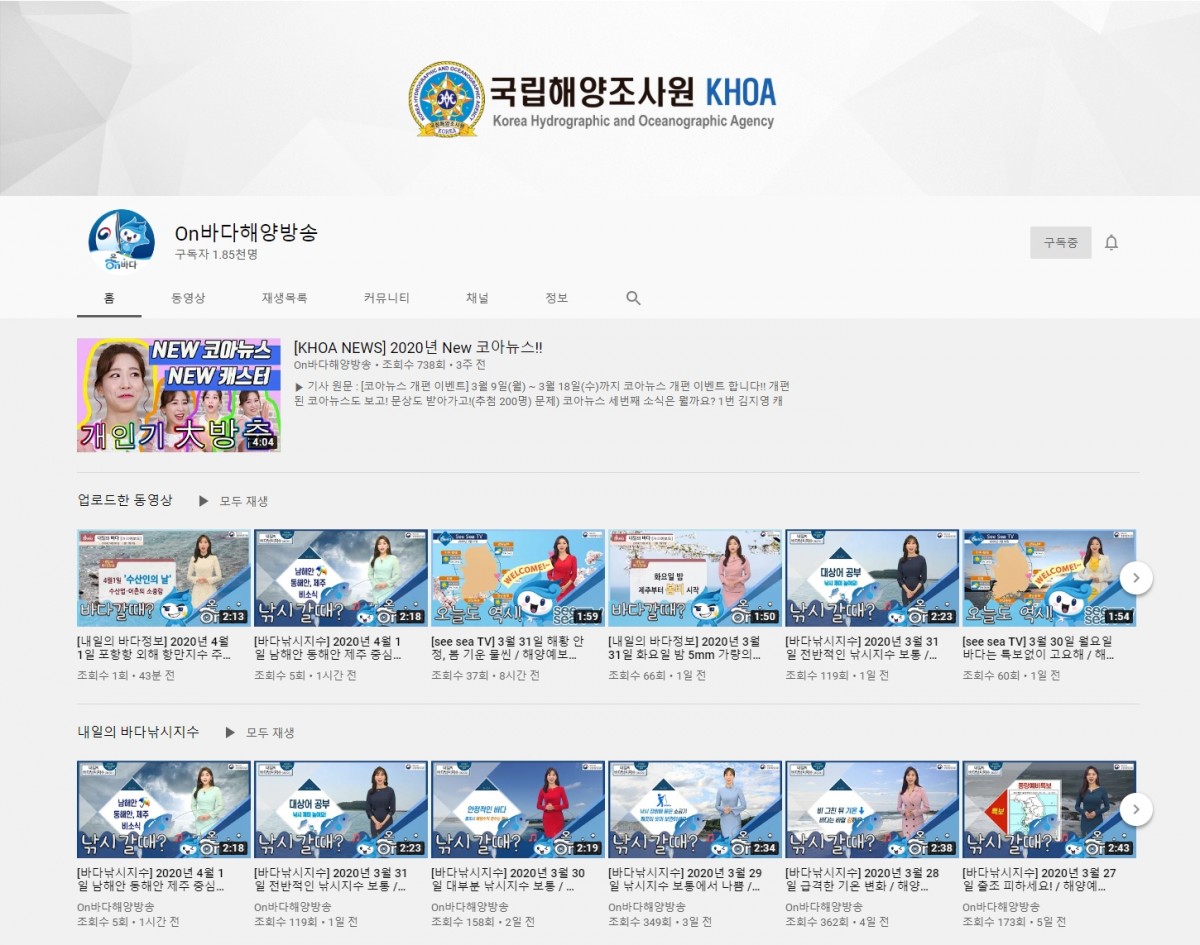
Task: Open the 정보 tab
Action: click(x=556, y=298)
